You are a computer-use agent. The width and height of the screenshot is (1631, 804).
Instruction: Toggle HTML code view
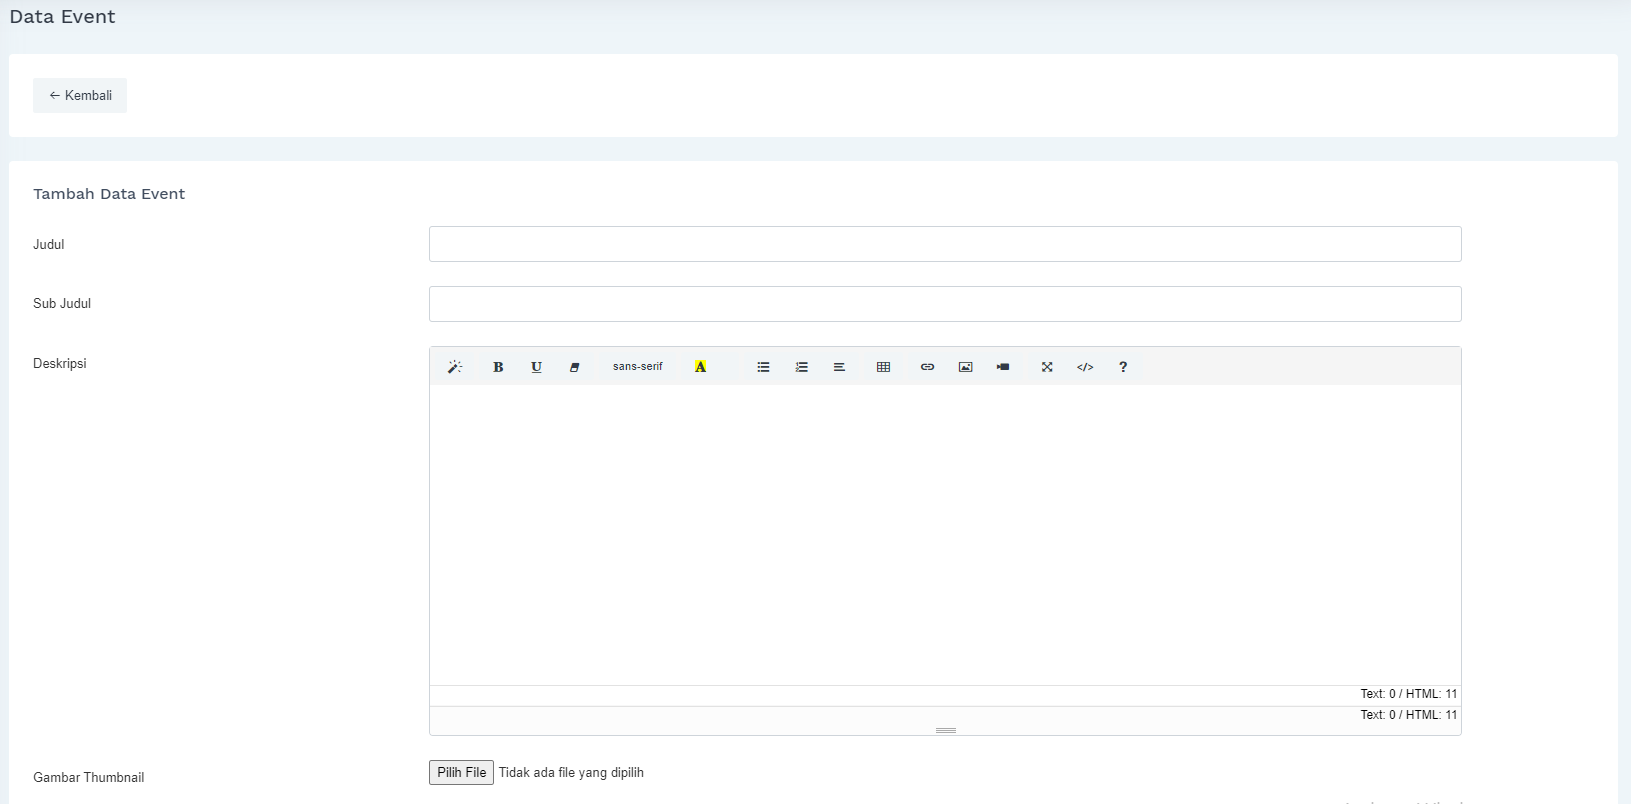pos(1085,367)
